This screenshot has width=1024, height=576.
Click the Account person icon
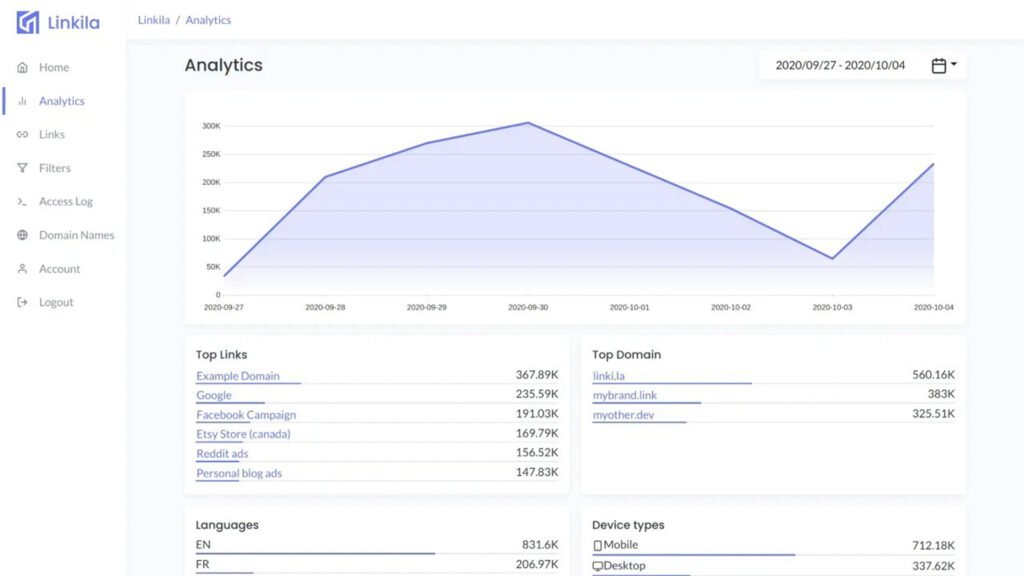coord(22,269)
